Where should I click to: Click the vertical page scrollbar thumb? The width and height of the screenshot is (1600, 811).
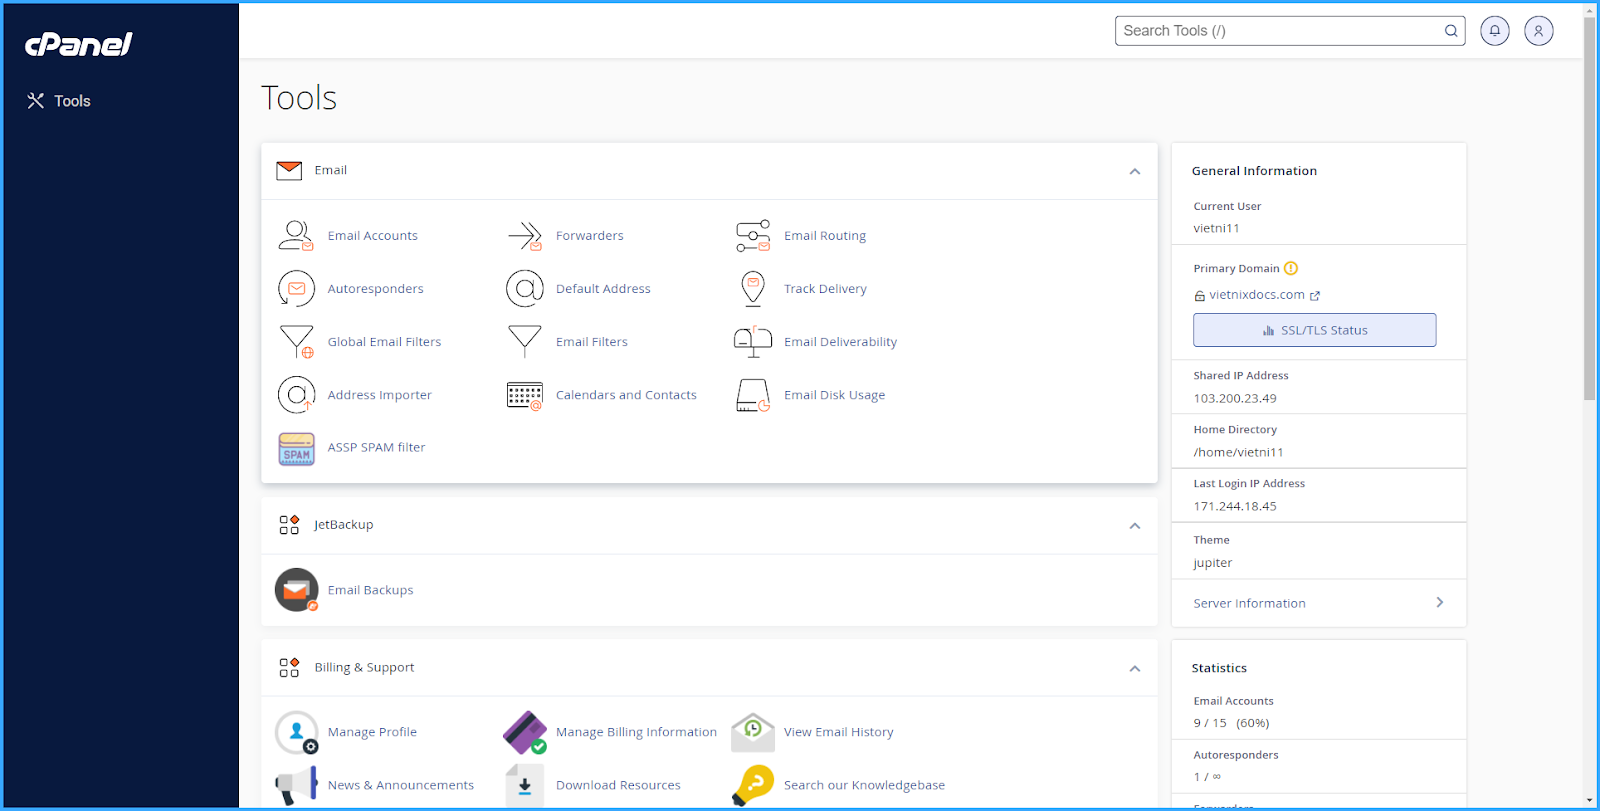(1590, 208)
